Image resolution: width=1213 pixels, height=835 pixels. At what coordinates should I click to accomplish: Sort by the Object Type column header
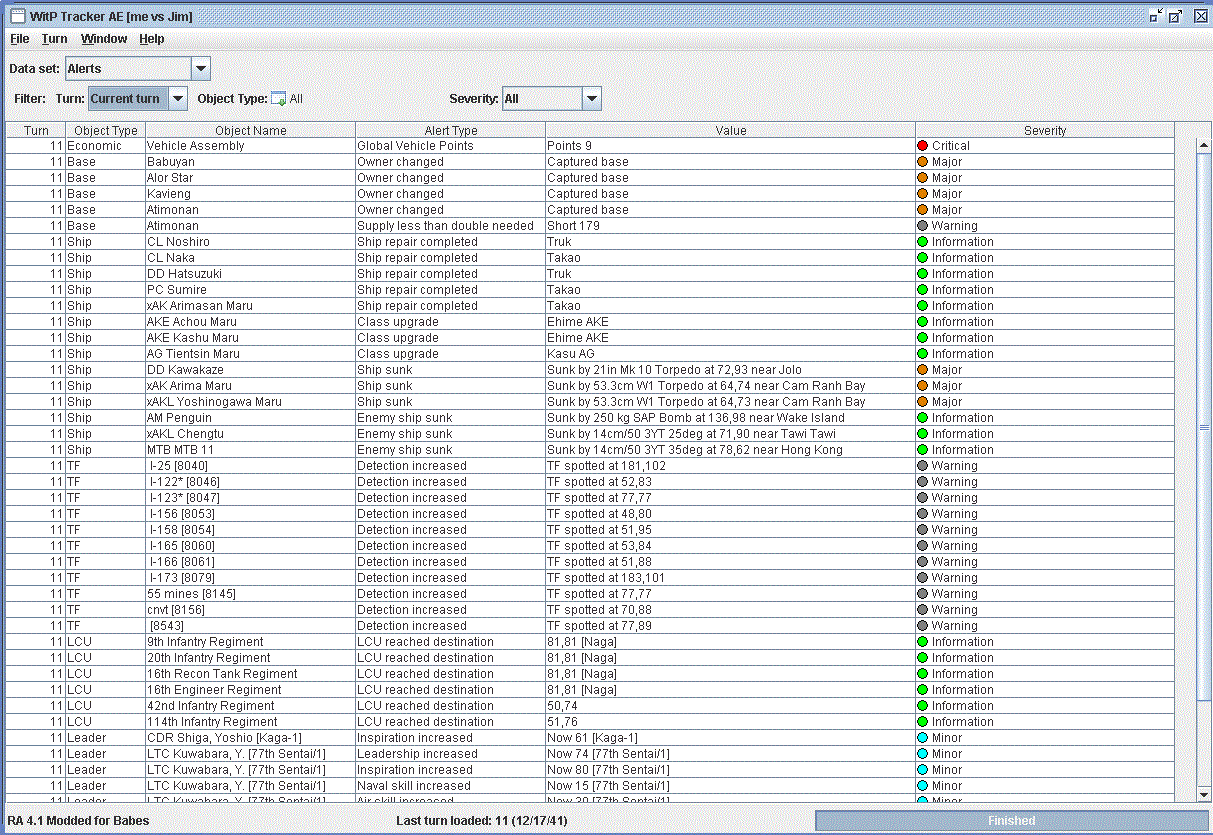tap(106, 130)
